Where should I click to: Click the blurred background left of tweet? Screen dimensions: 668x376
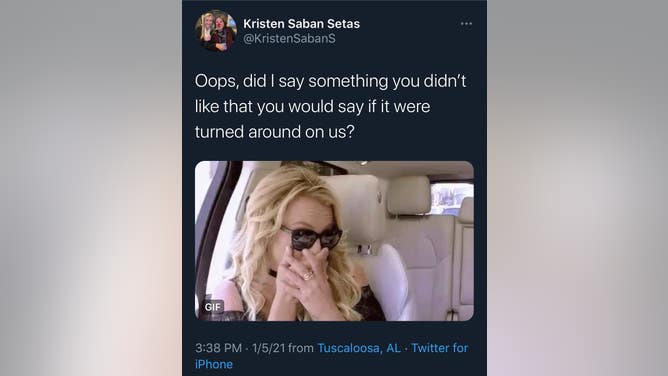point(91,188)
